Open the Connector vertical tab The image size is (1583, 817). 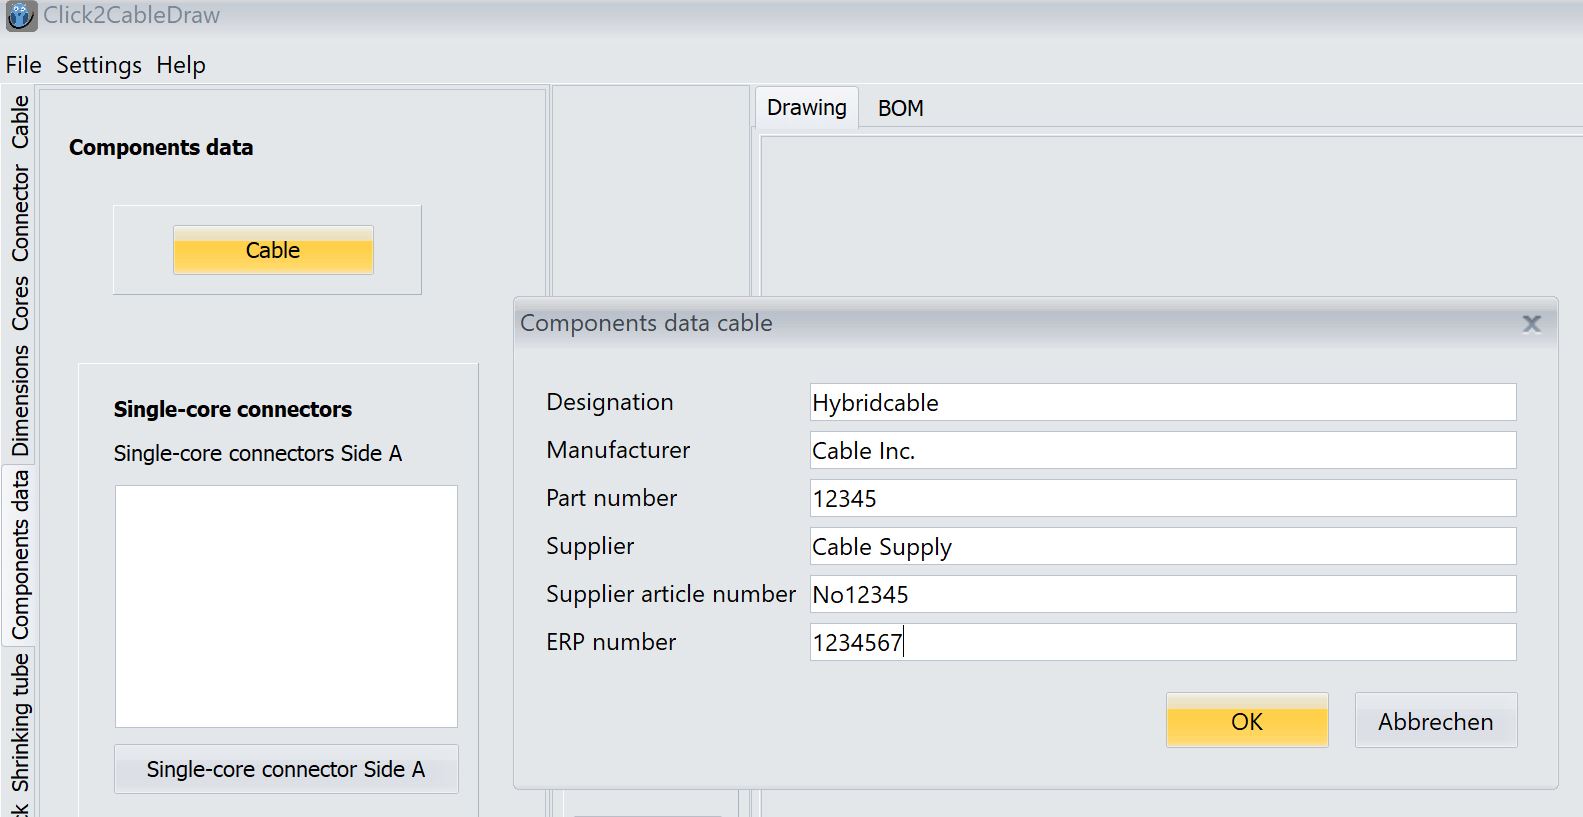[x=20, y=214]
